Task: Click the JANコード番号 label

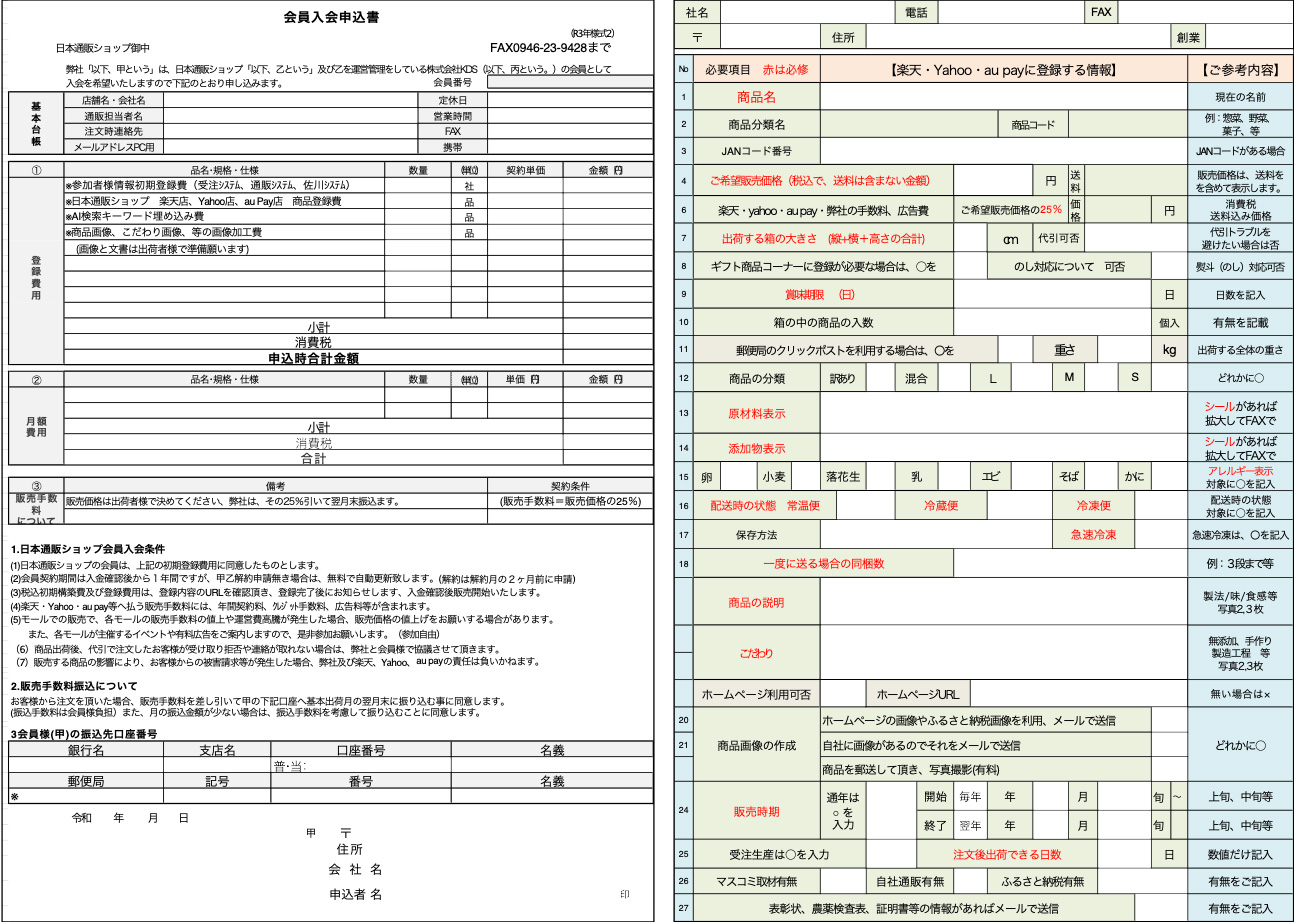Action: coord(757,151)
